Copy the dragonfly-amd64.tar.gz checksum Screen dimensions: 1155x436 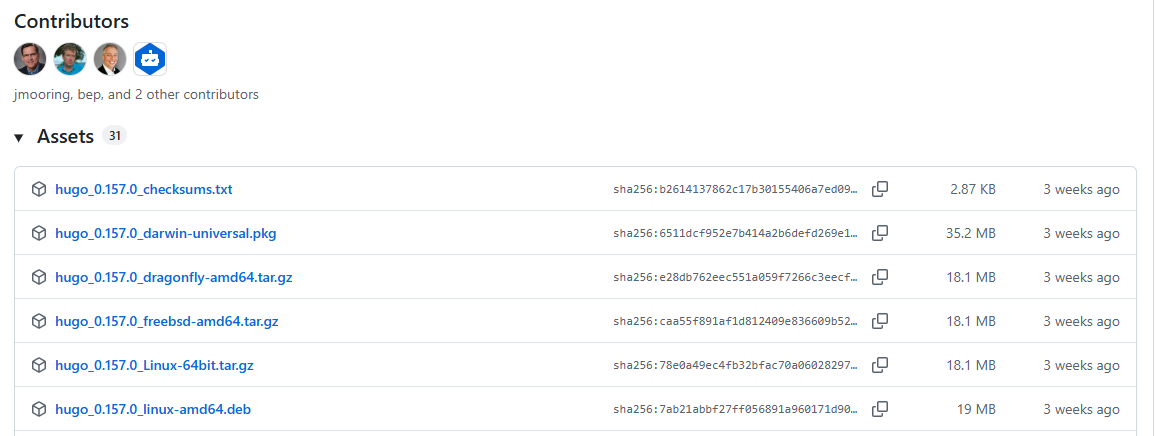pyautogui.click(x=880, y=277)
